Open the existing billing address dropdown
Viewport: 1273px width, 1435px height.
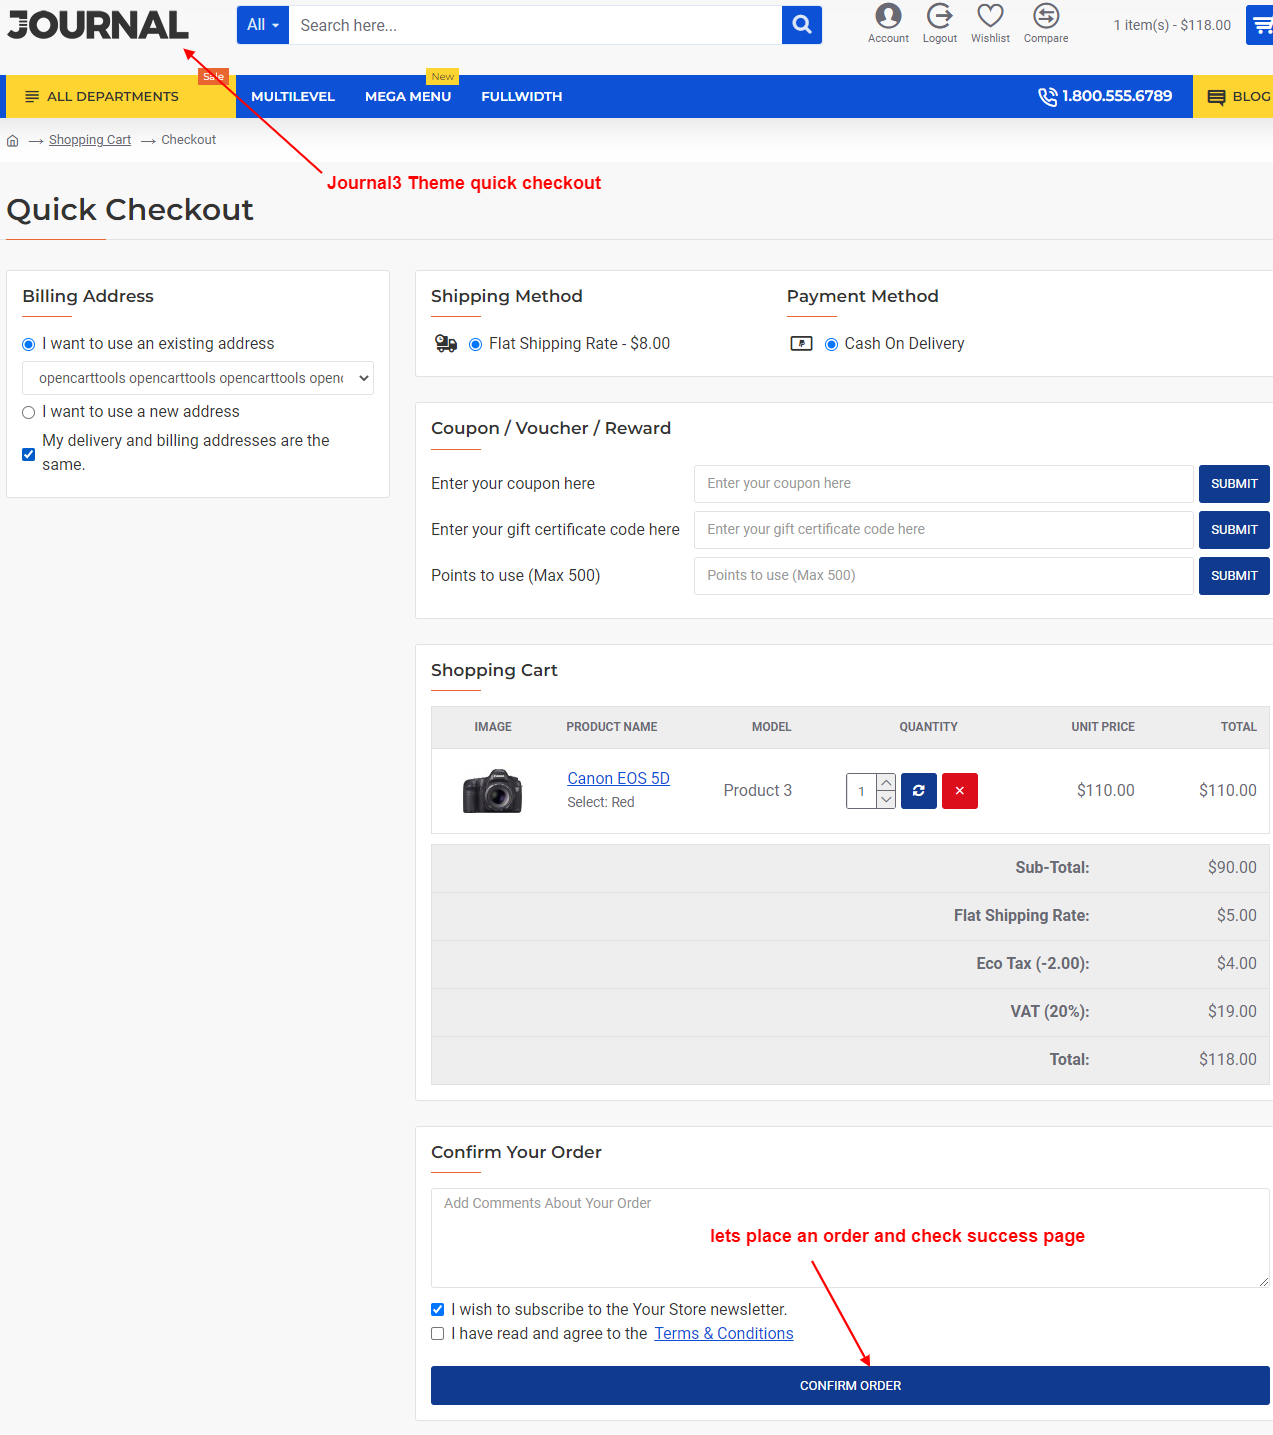click(x=197, y=378)
